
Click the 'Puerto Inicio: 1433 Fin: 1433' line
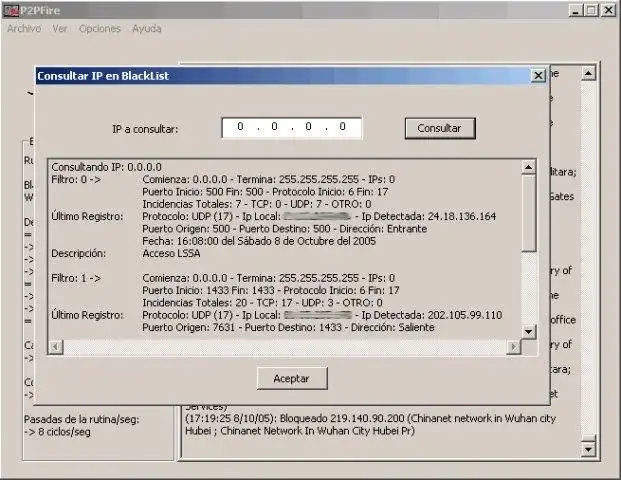(271, 290)
